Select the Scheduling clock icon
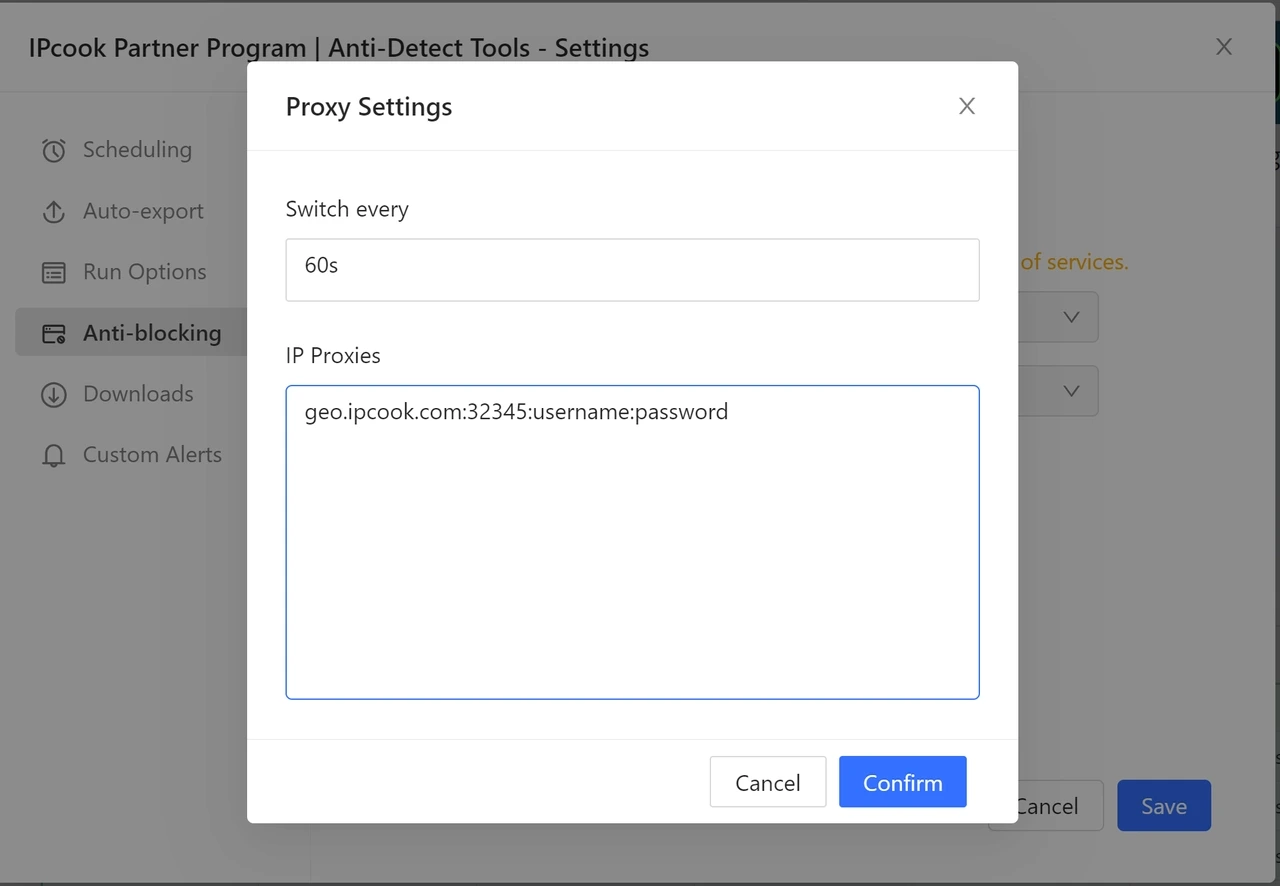This screenshot has width=1280, height=886. pyautogui.click(x=53, y=149)
